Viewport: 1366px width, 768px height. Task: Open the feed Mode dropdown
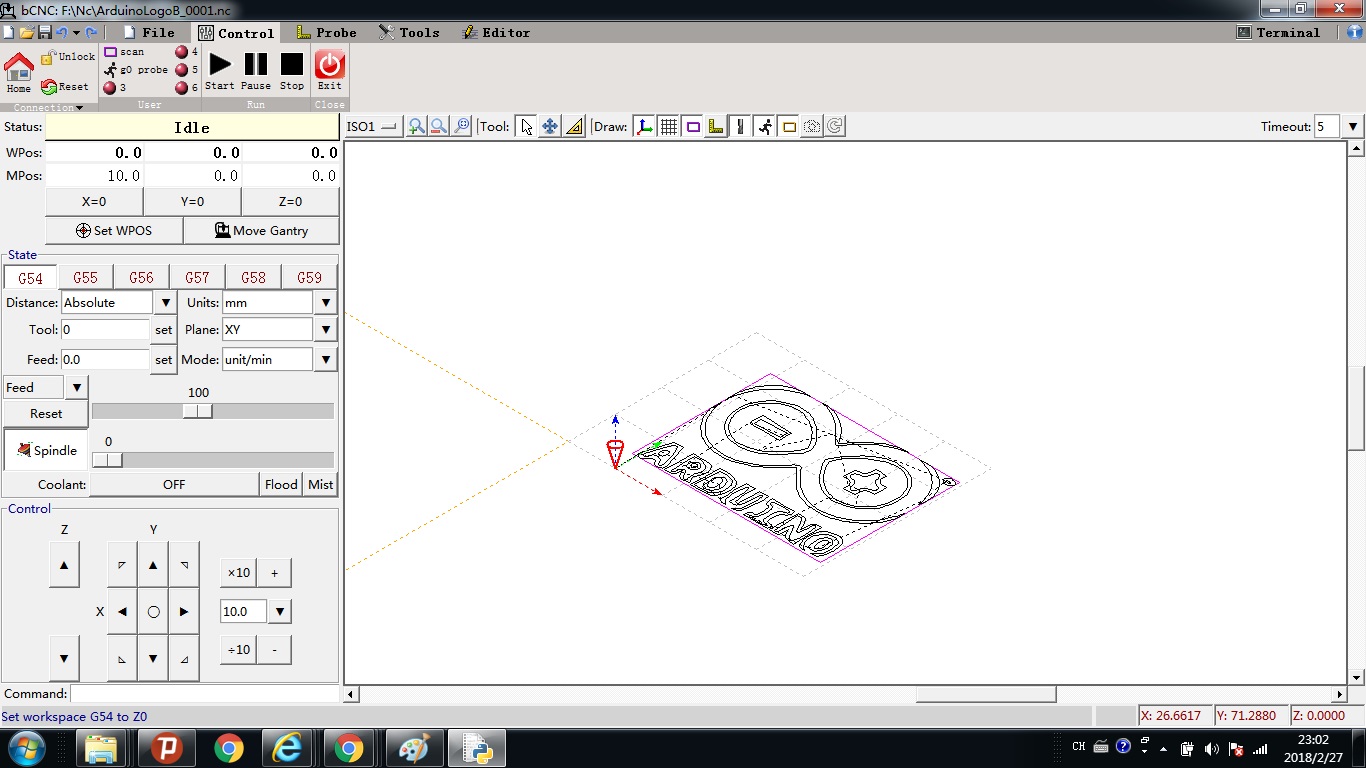point(326,359)
